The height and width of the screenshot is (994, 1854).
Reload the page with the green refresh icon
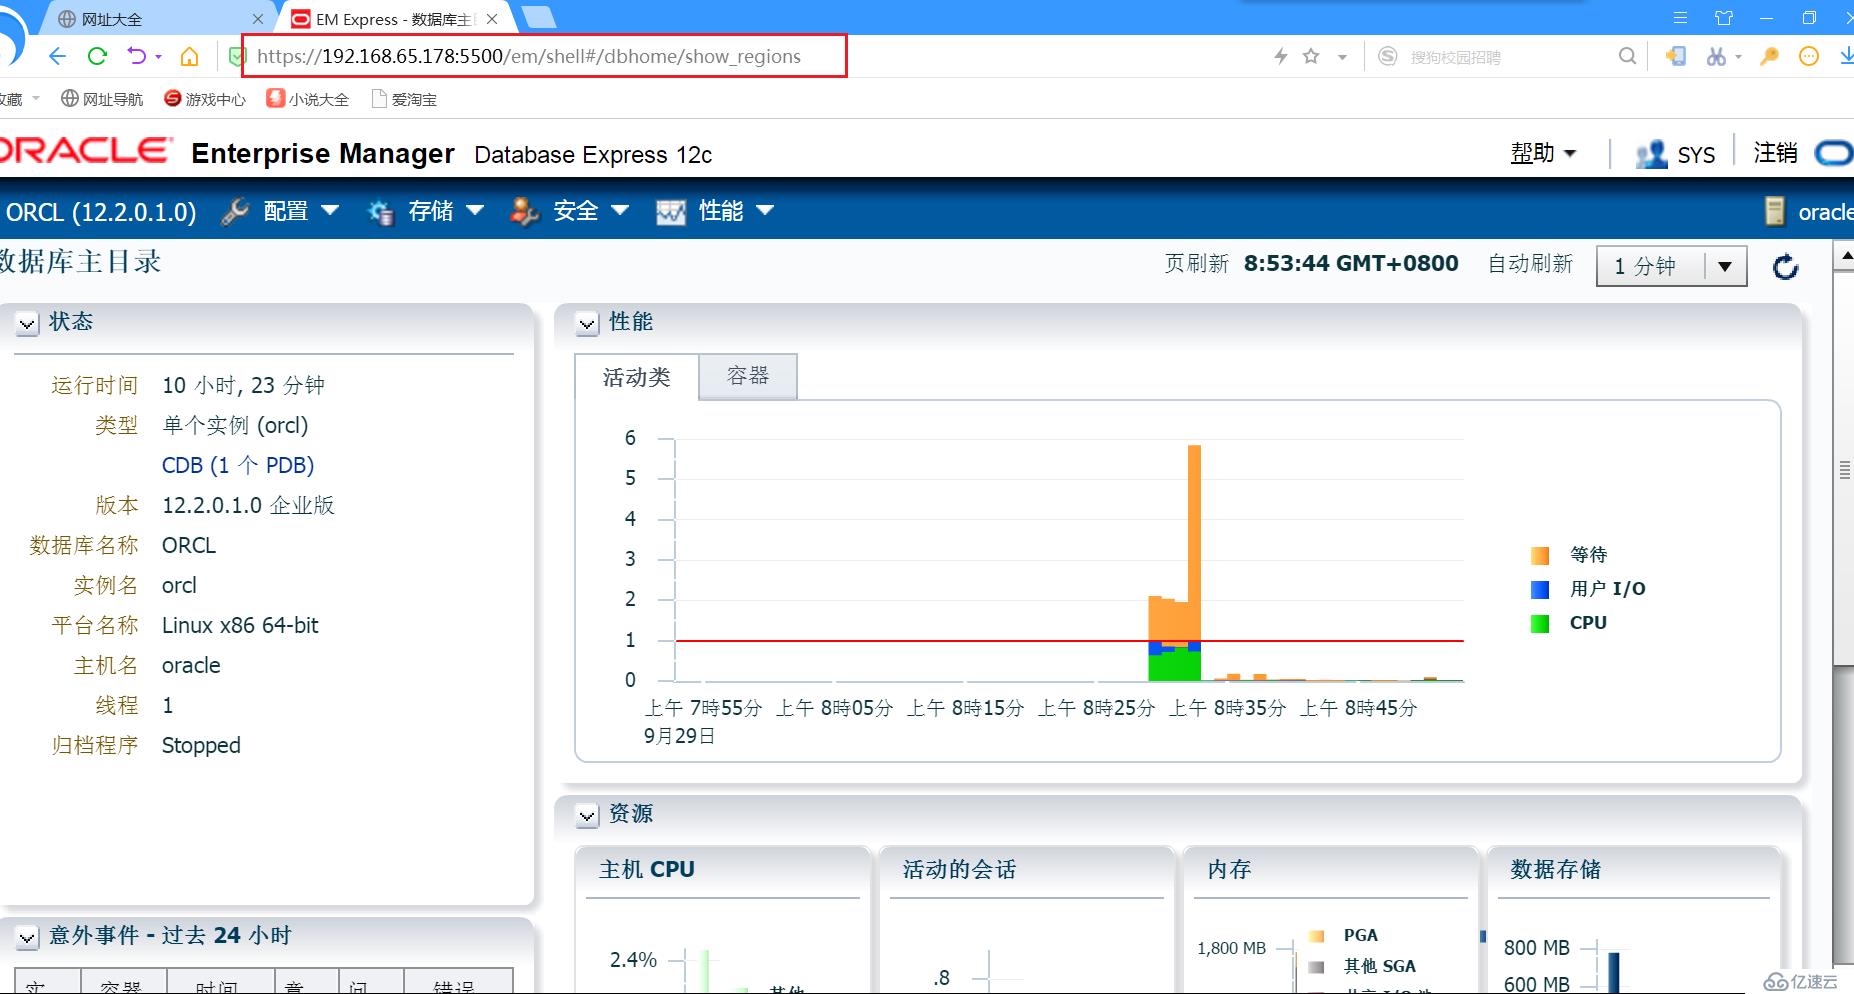tap(97, 56)
